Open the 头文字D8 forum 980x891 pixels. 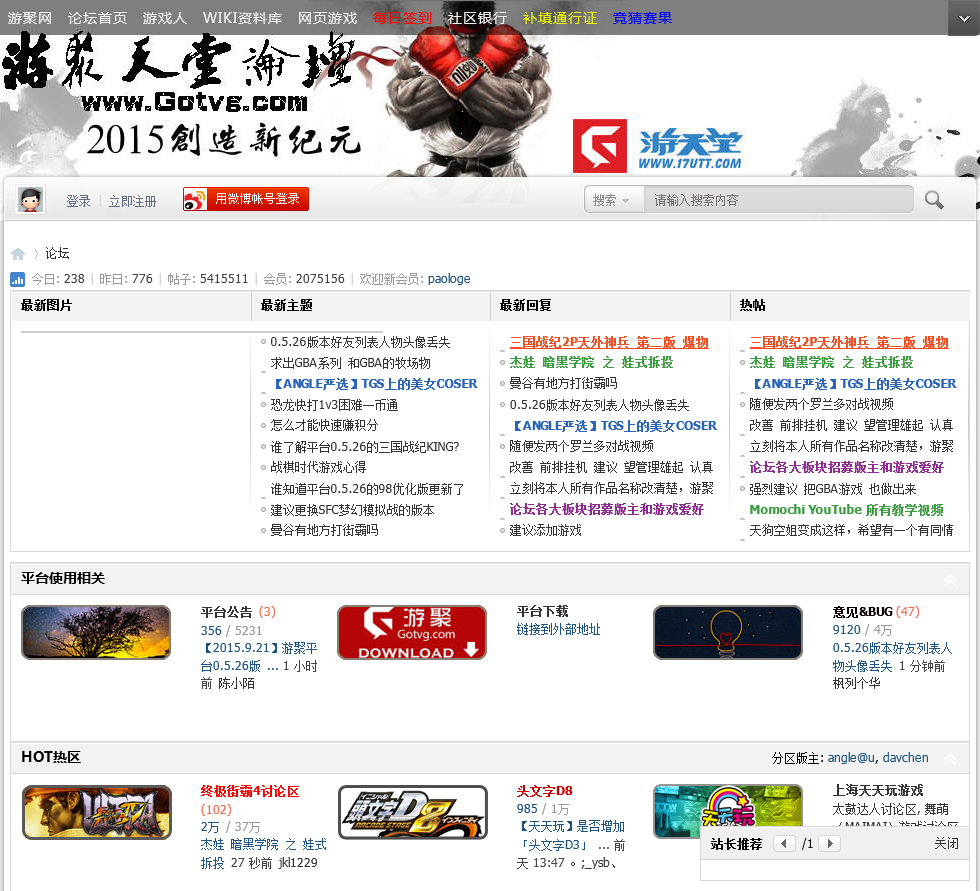[544, 791]
